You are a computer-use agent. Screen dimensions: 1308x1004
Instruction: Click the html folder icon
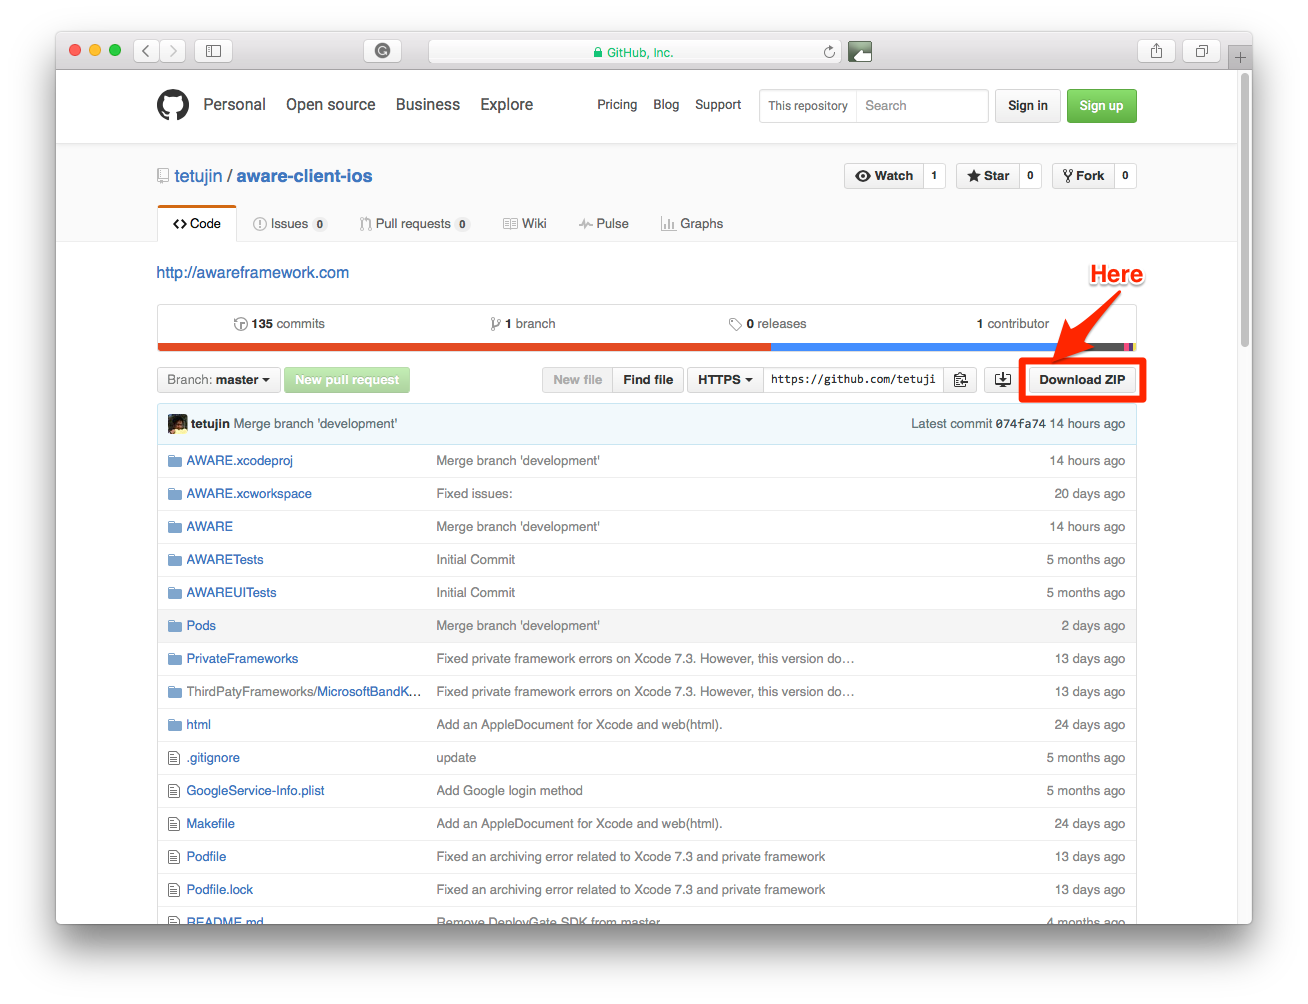[x=175, y=725]
